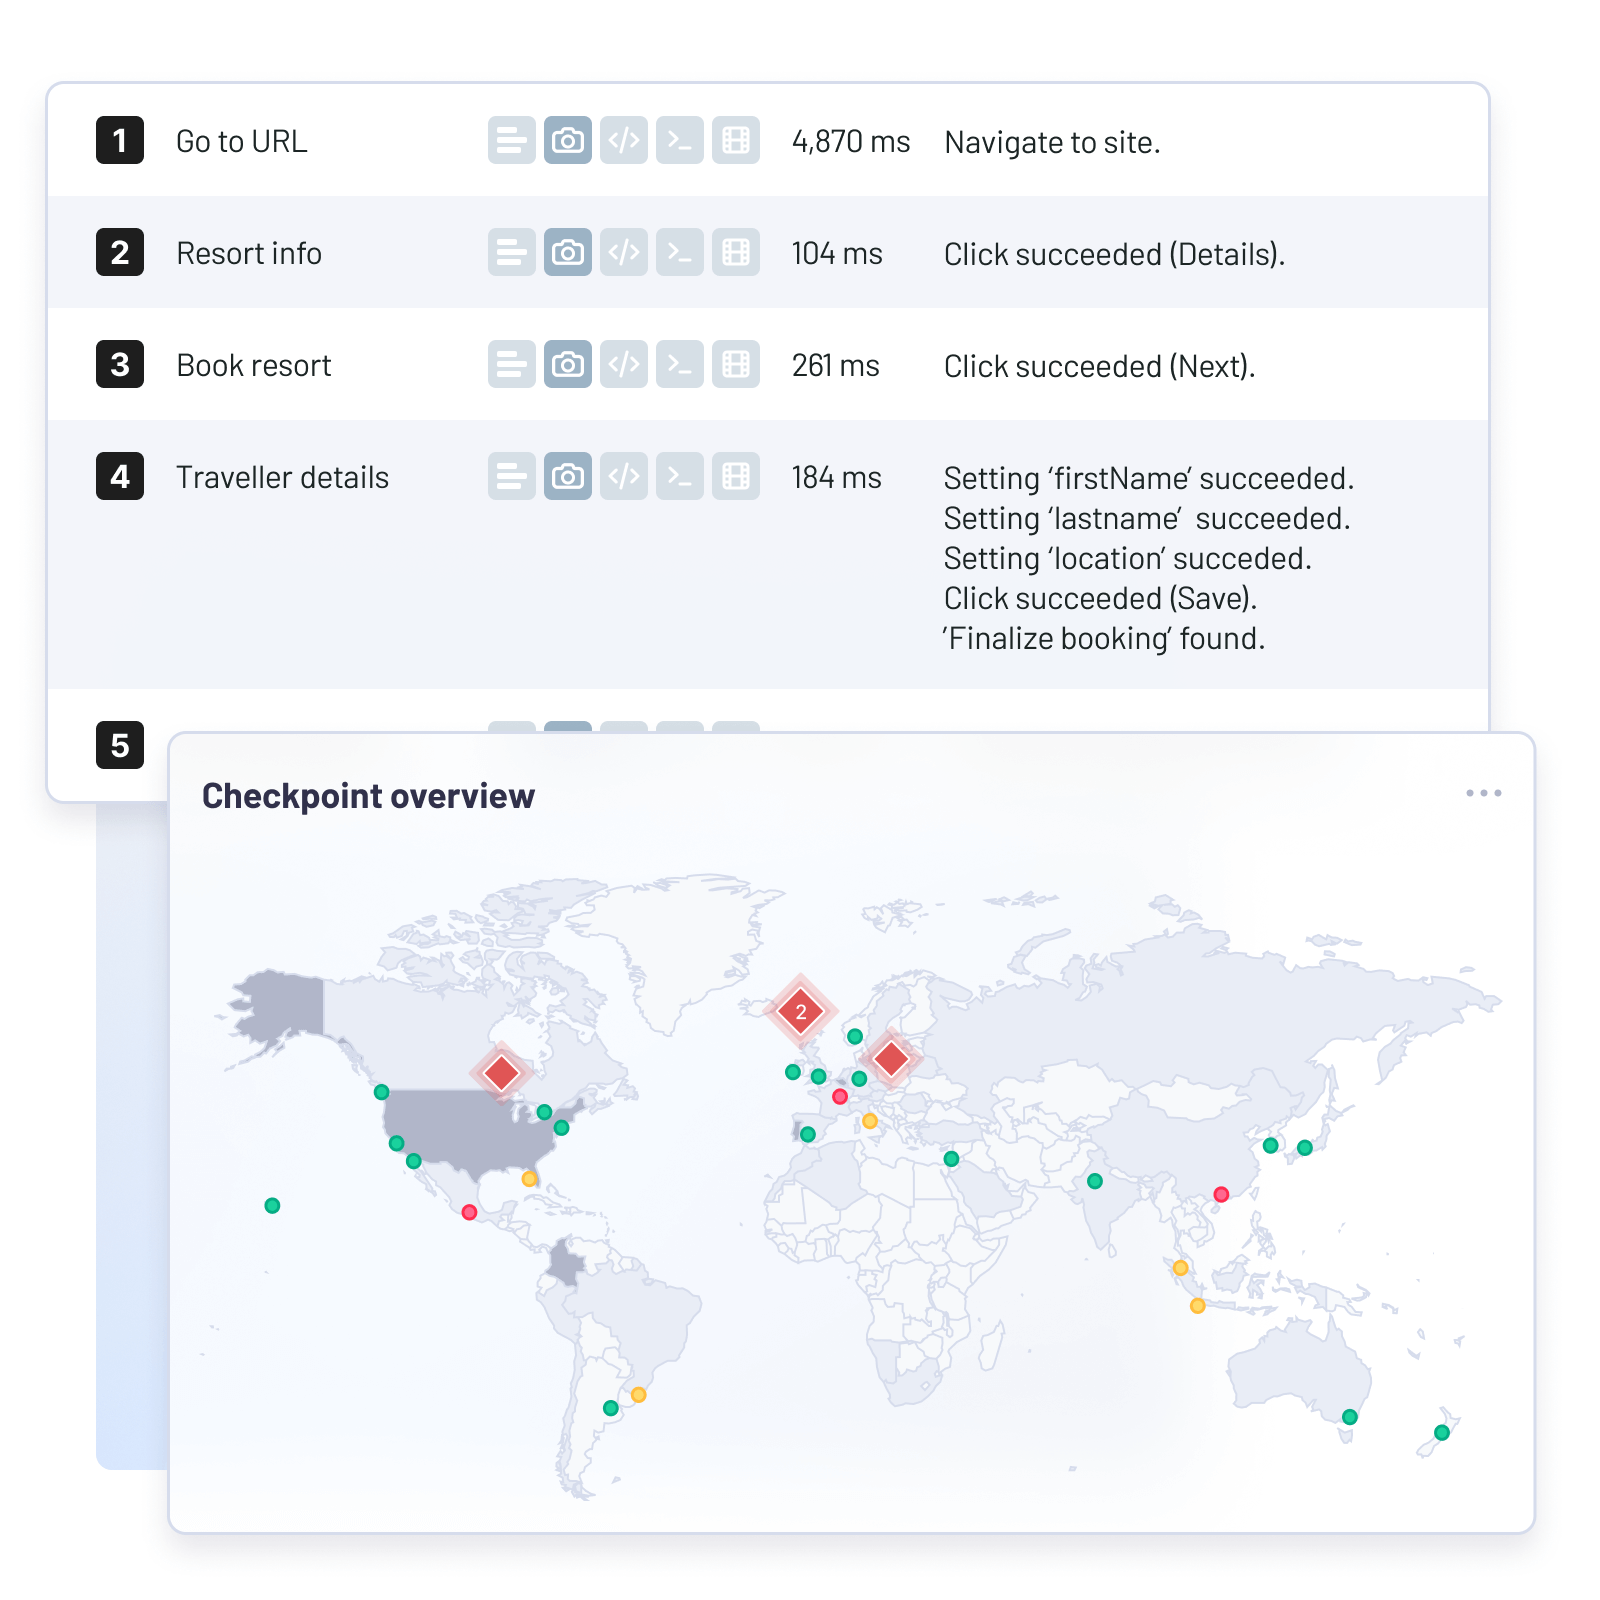View logs for the Go to URL step
1600x1600 pixels.
click(x=511, y=141)
